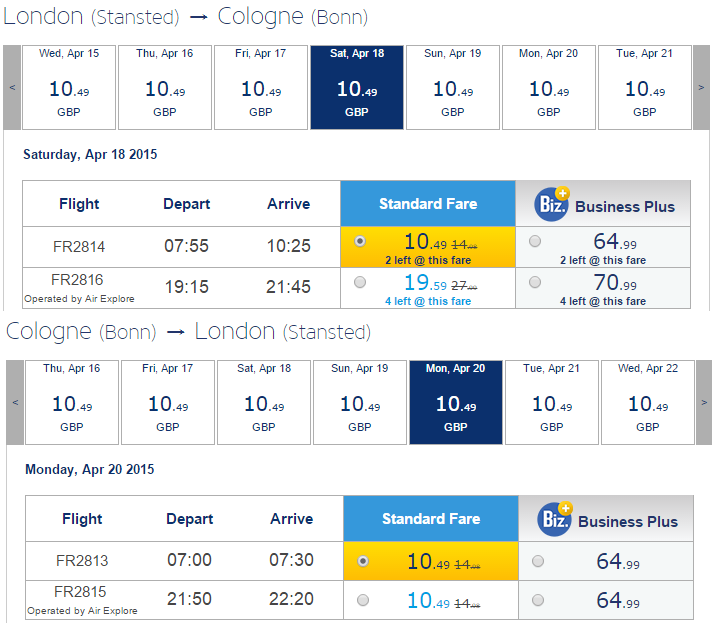
Task: Click the next dates arrow for Cologne to London
Action: tap(704, 402)
